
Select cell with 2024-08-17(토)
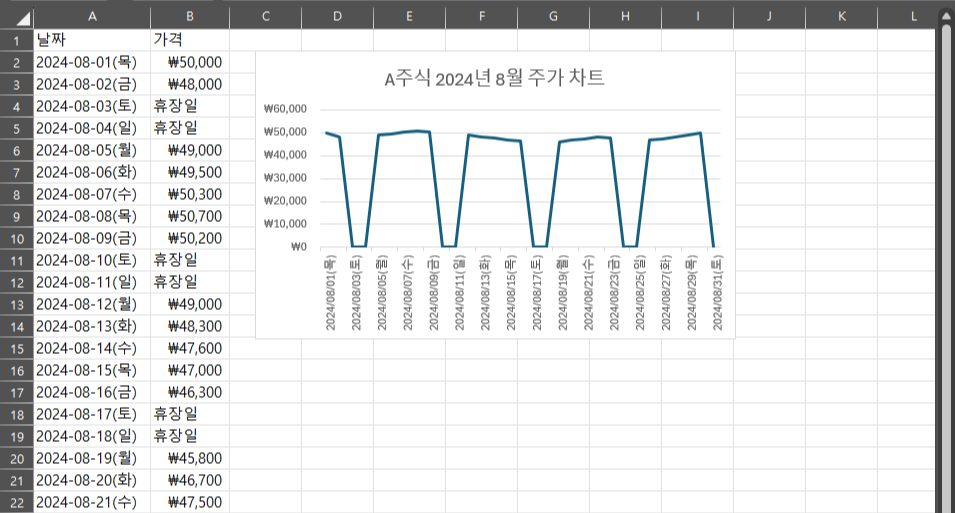[x=92, y=414]
